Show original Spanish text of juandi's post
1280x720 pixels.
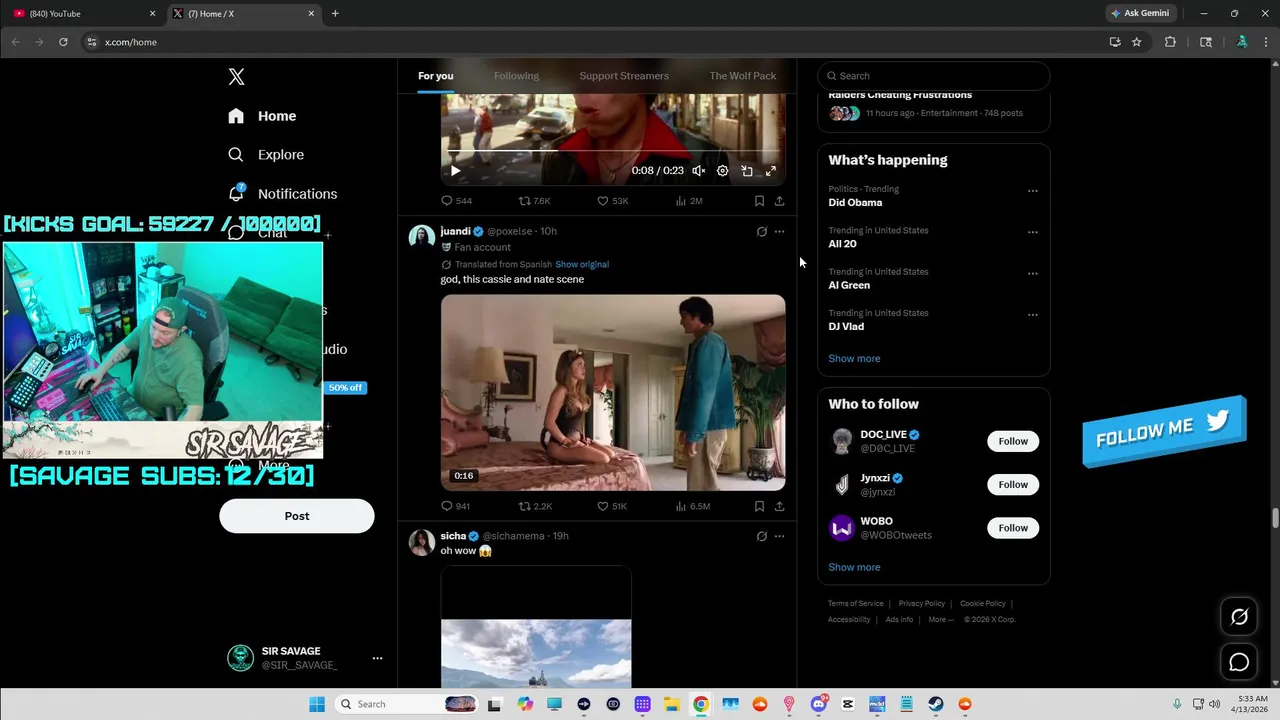click(x=582, y=264)
